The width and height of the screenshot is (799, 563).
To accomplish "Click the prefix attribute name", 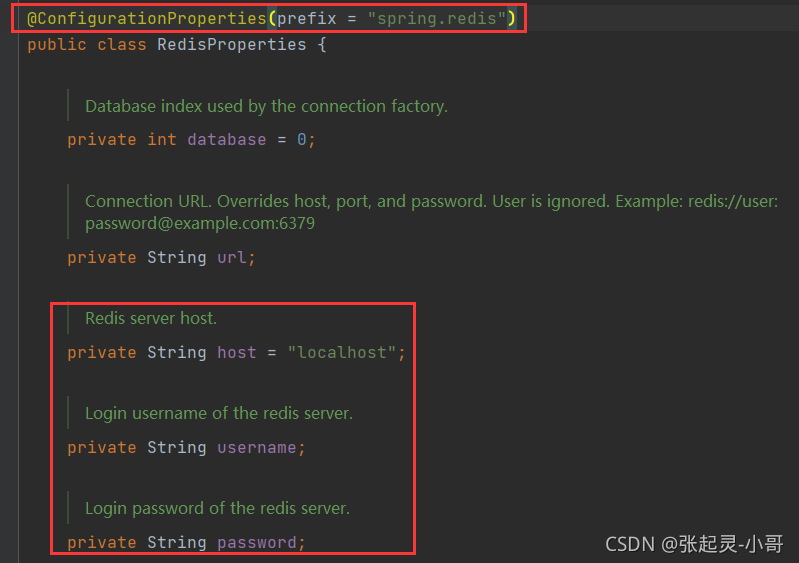I will pos(307,19).
